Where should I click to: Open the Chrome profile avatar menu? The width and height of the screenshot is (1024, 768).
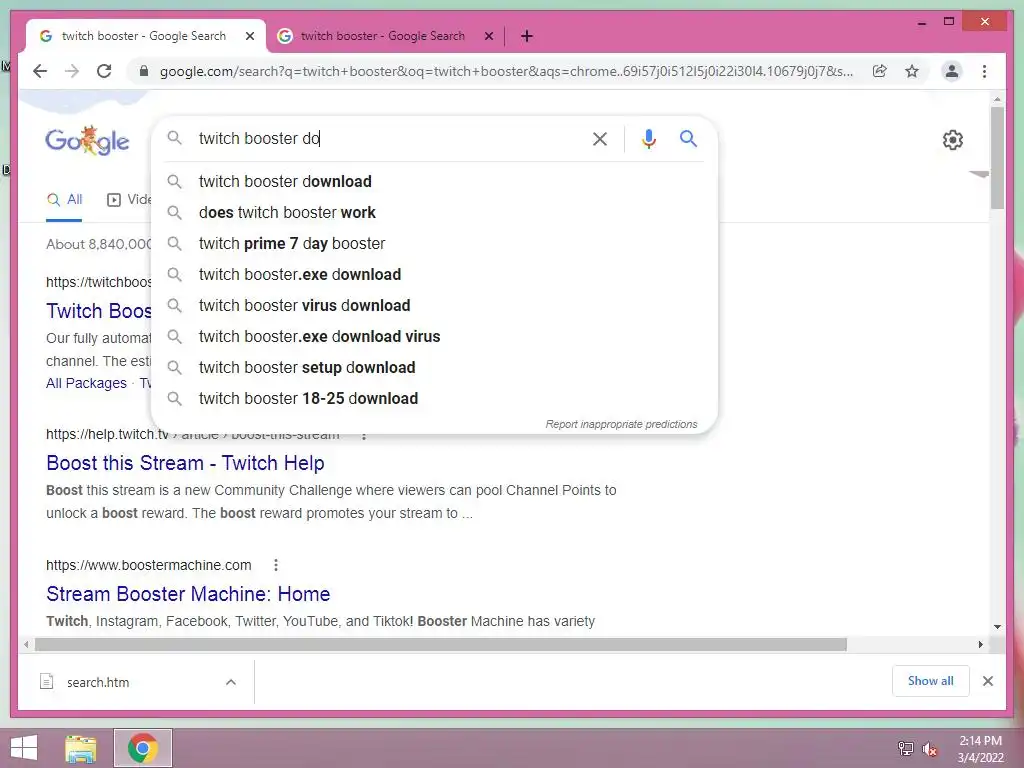click(x=952, y=71)
